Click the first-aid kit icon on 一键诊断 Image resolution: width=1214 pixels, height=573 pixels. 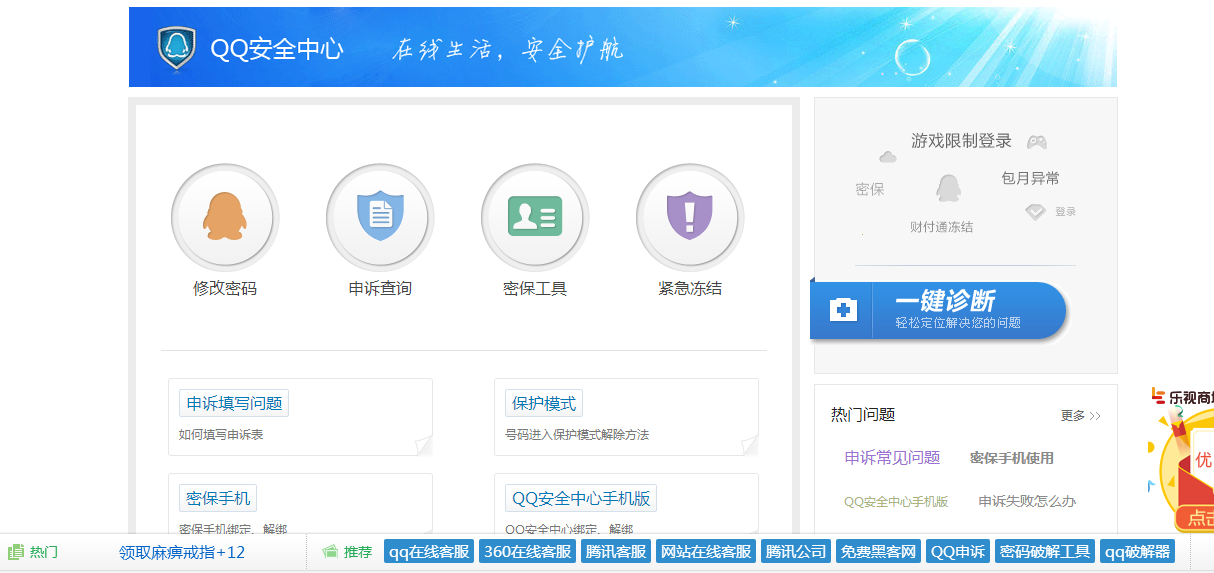coord(844,311)
